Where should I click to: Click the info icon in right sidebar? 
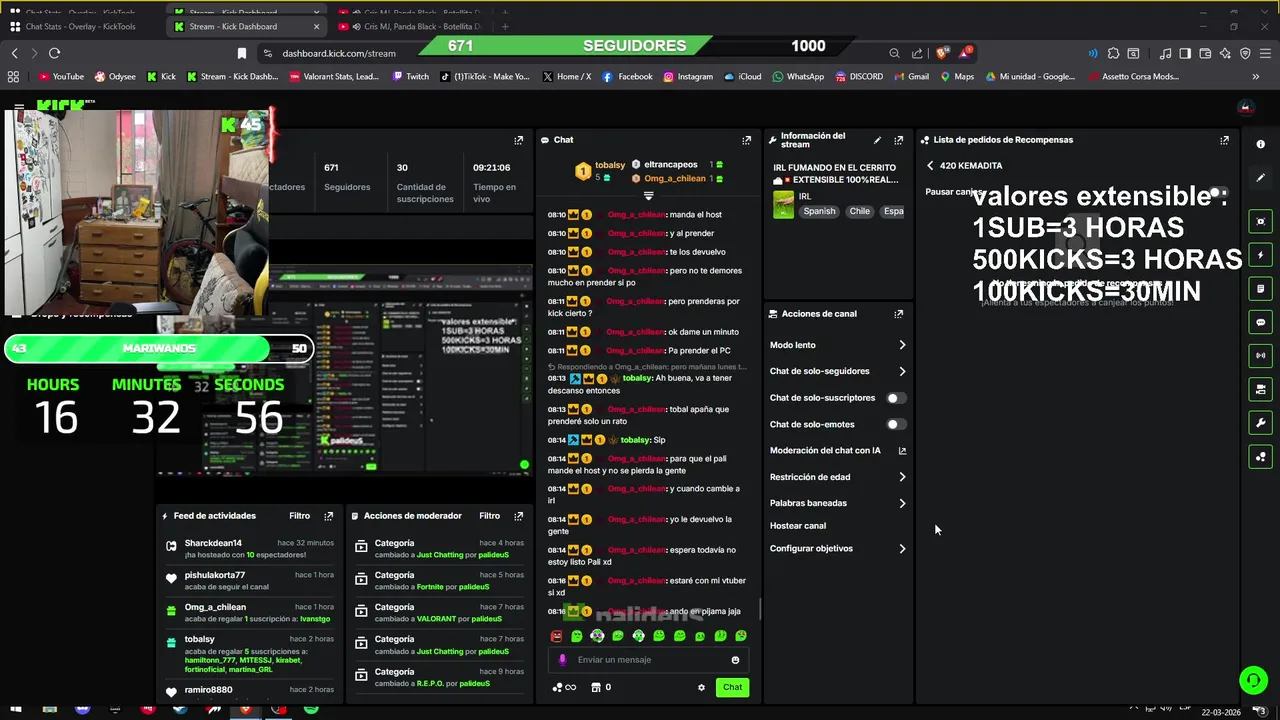[x=1260, y=144]
